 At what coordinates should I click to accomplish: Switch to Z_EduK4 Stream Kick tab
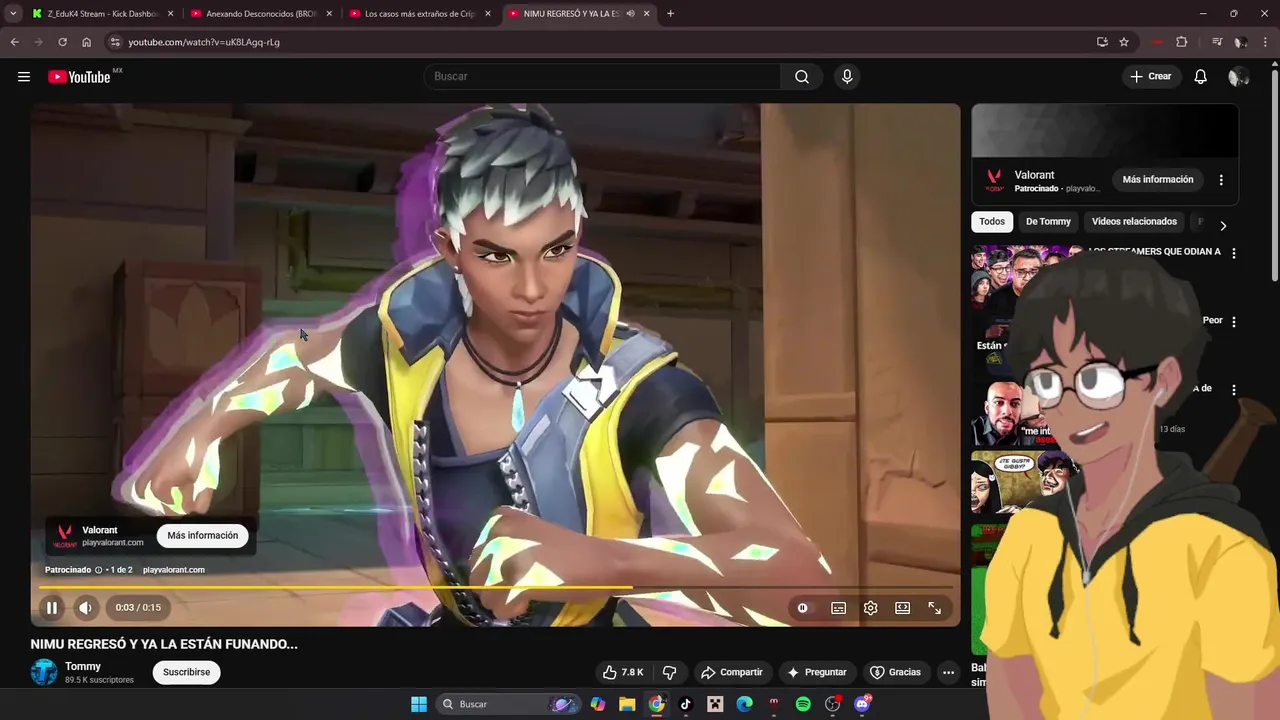pos(102,14)
